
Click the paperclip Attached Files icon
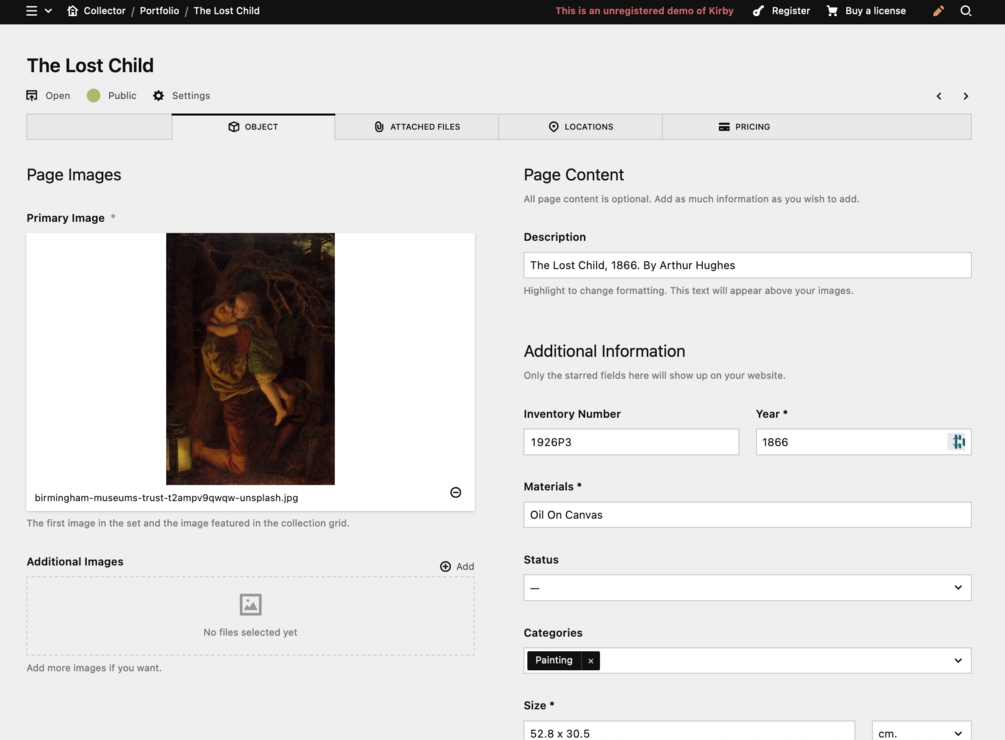point(379,127)
